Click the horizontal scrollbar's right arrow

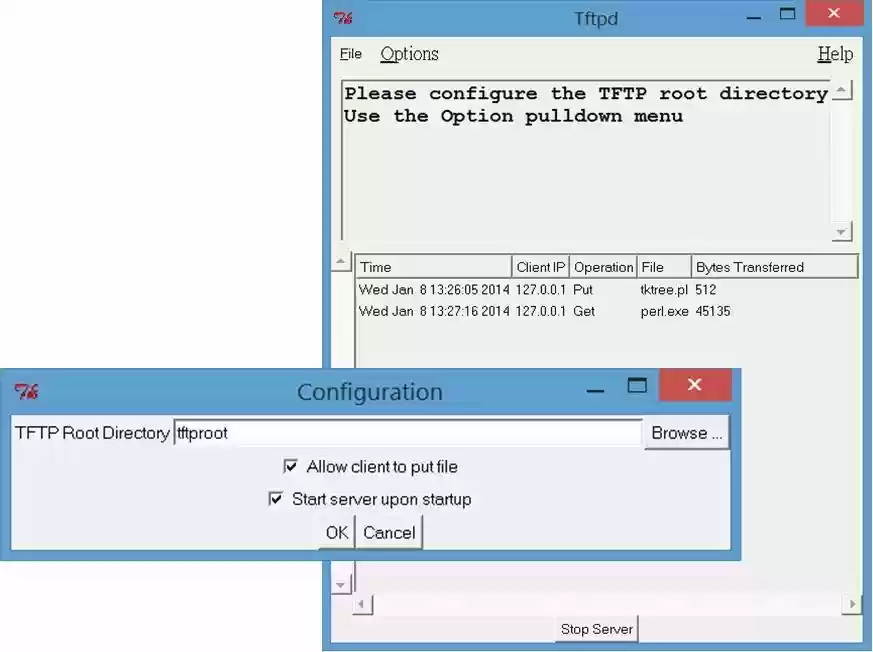point(852,604)
